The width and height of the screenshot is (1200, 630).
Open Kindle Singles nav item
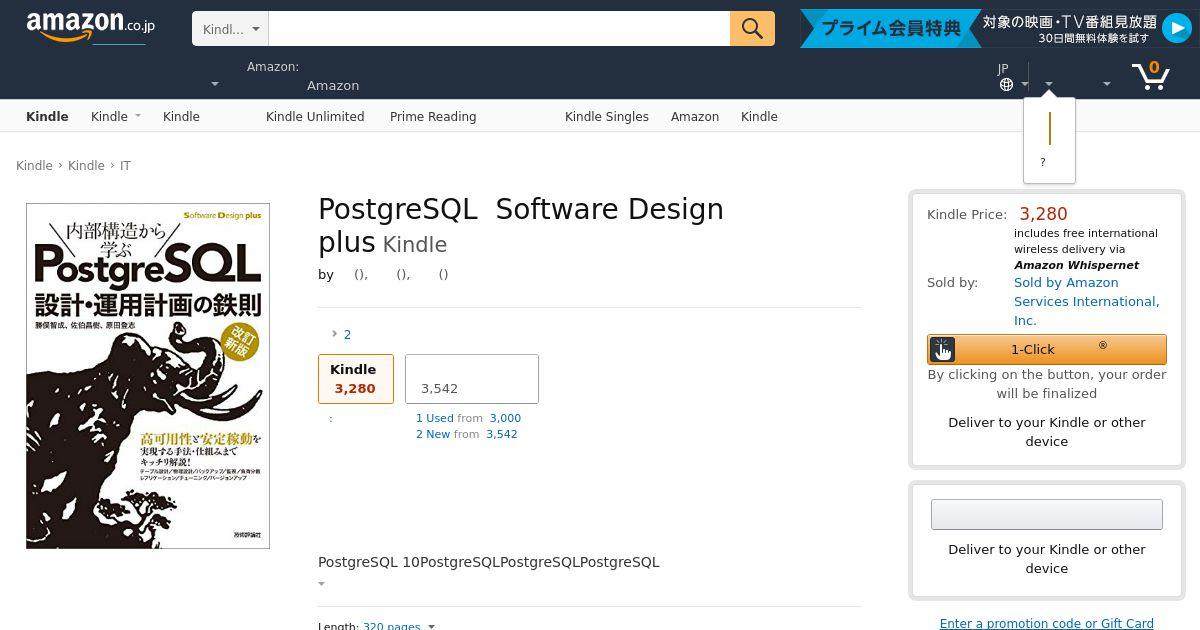tap(607, 116)
